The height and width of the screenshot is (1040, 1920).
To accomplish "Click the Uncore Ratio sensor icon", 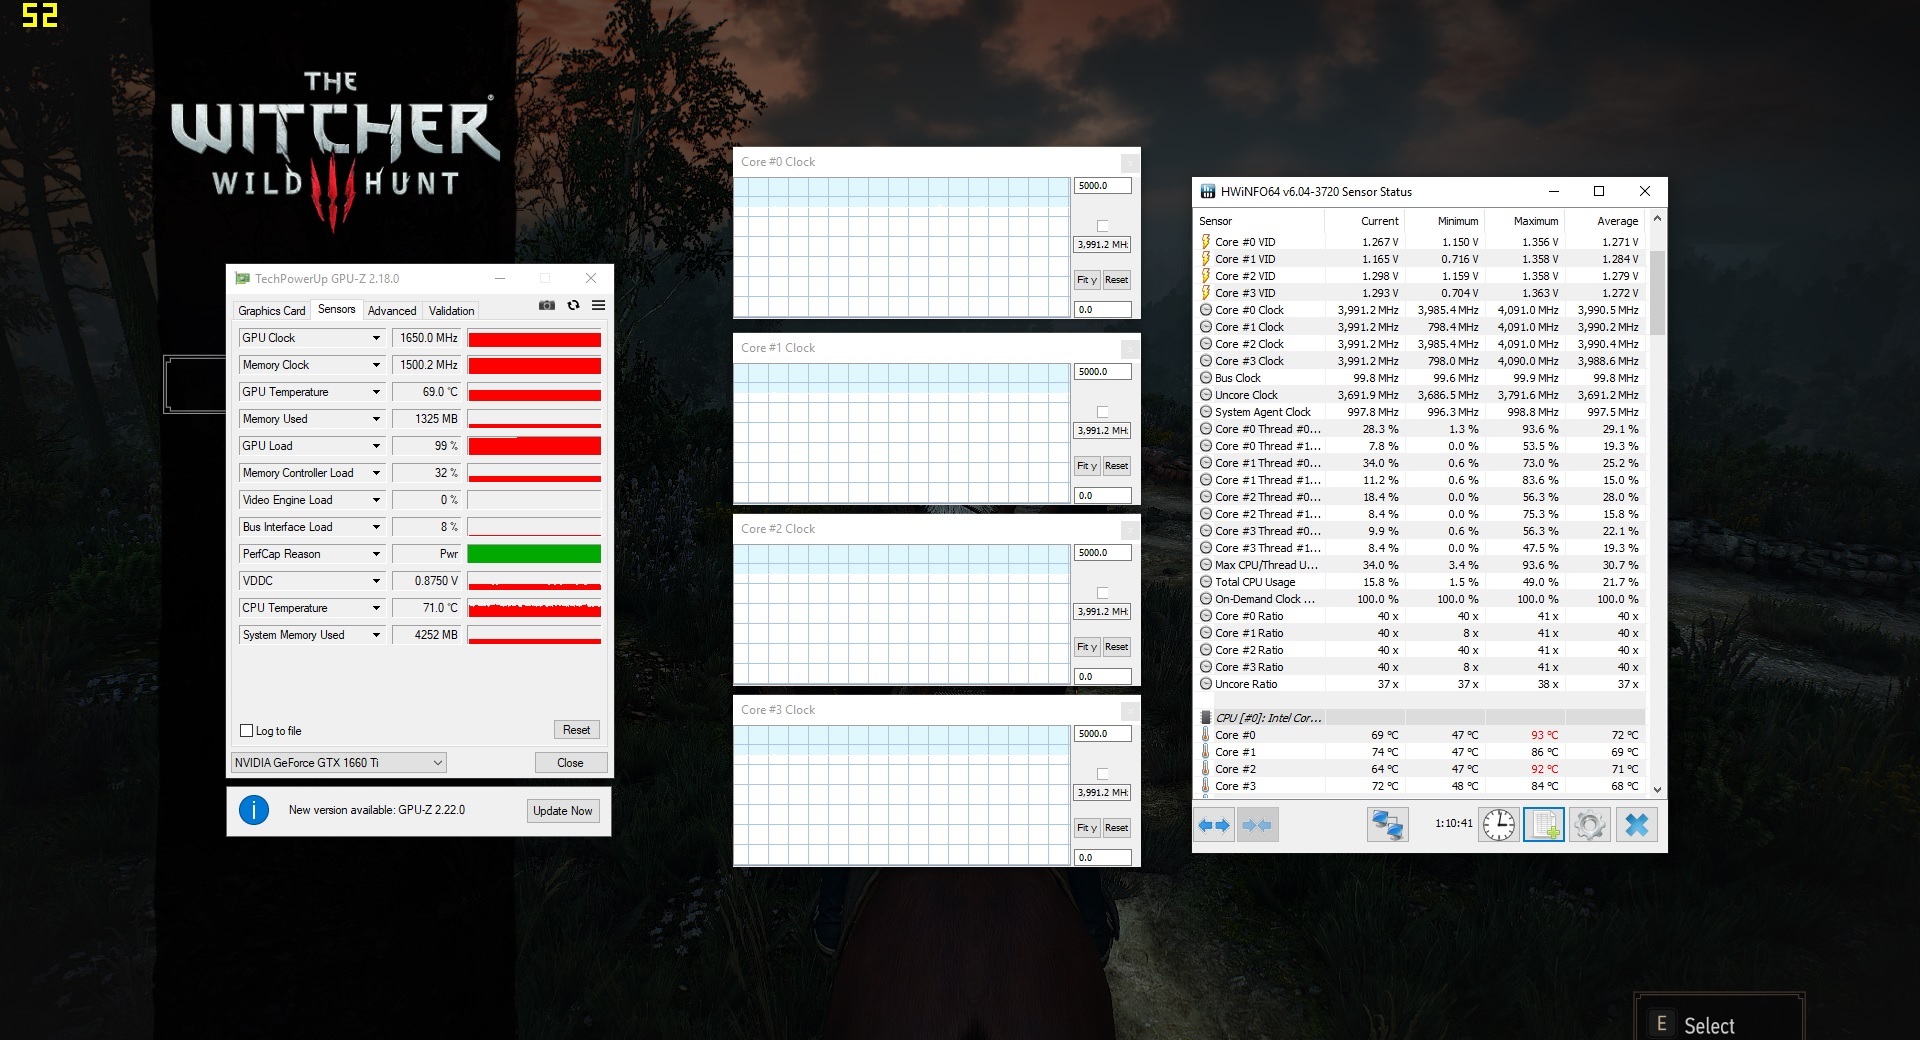I will click(1206, 684).
